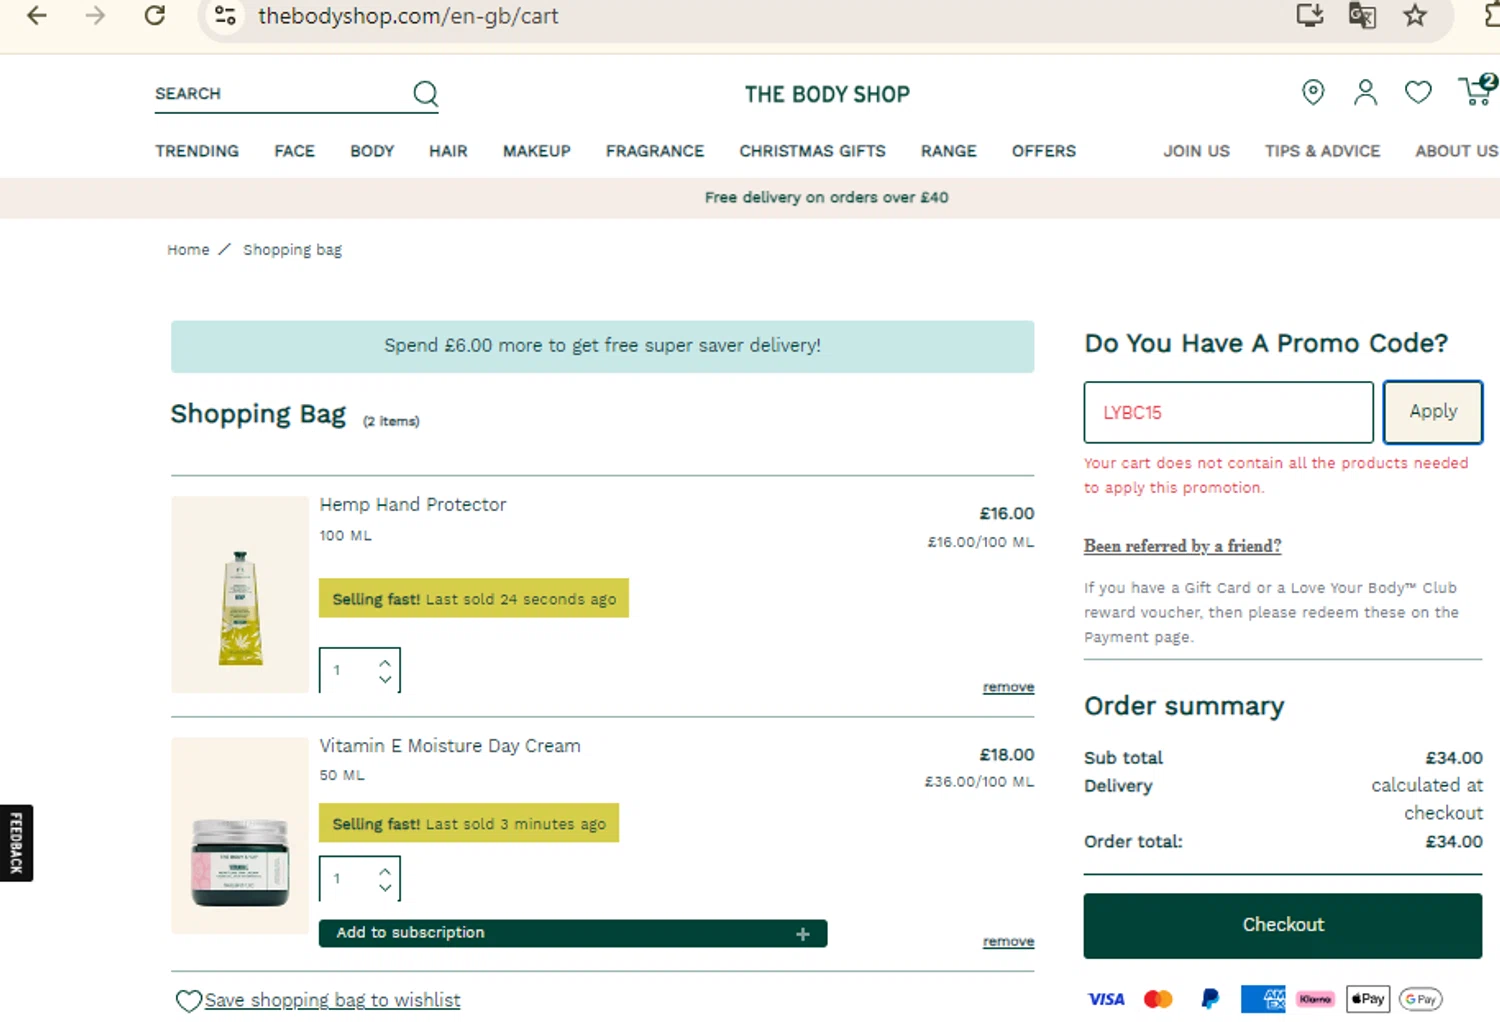1500x1022 pixels.
Task: Click The Body Shop logo
Action: point(827,95)
